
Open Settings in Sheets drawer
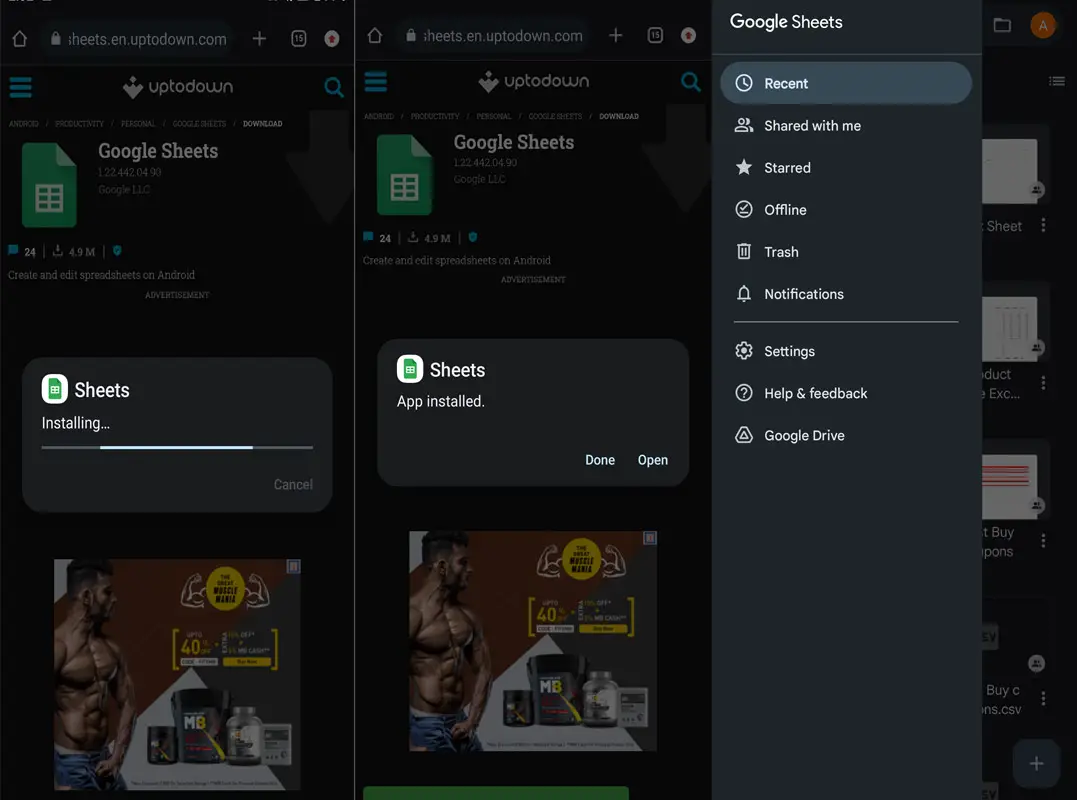tap(846, 351)
